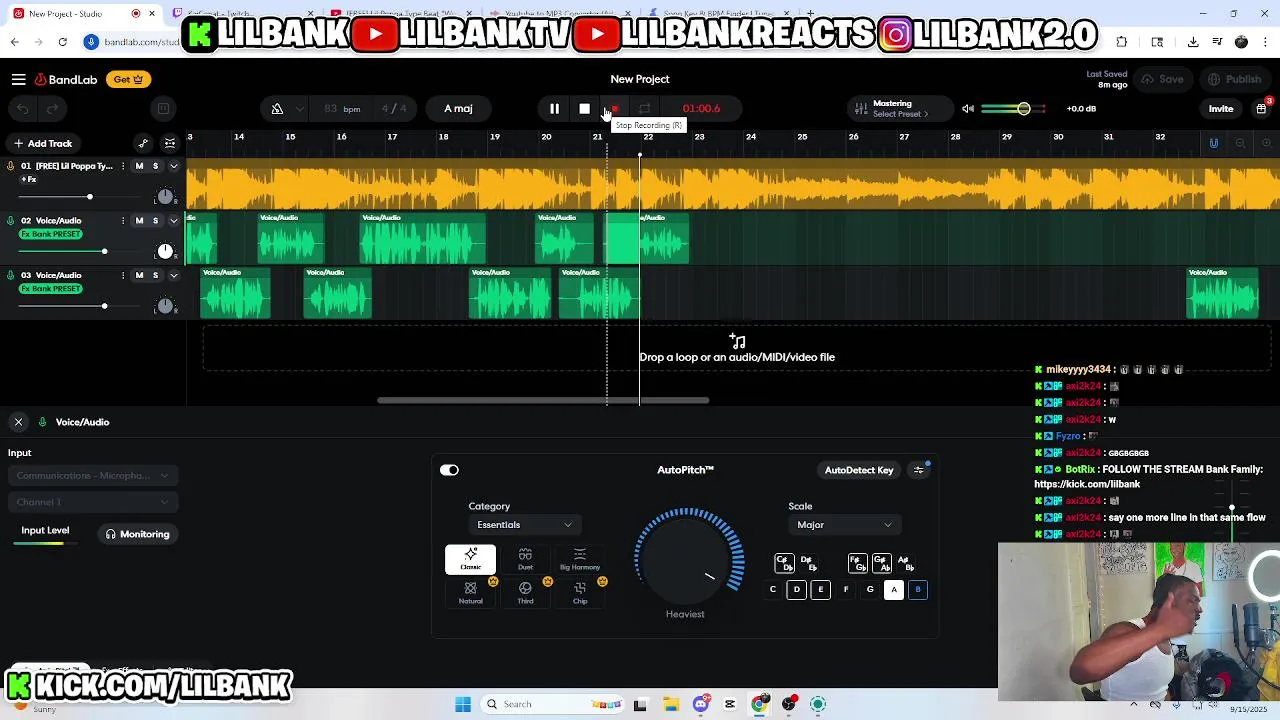Expand track 01 chevron
This screenshot has width=1280, height=720.
tap(174, 166)
